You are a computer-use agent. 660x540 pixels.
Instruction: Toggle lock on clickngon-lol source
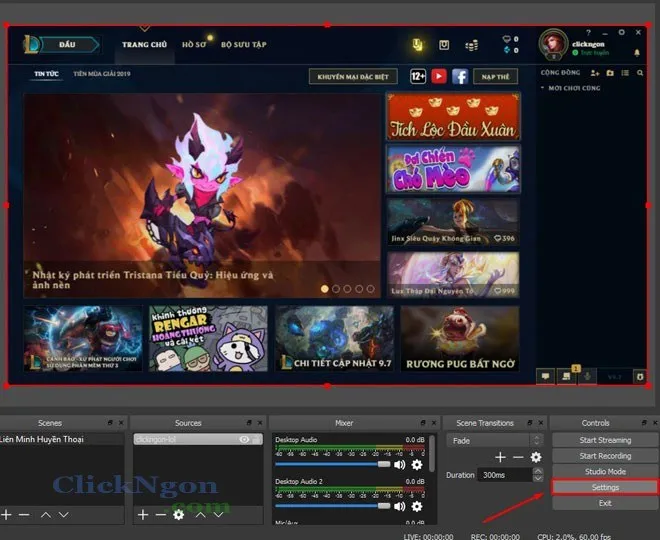click(x=255, y=439)
